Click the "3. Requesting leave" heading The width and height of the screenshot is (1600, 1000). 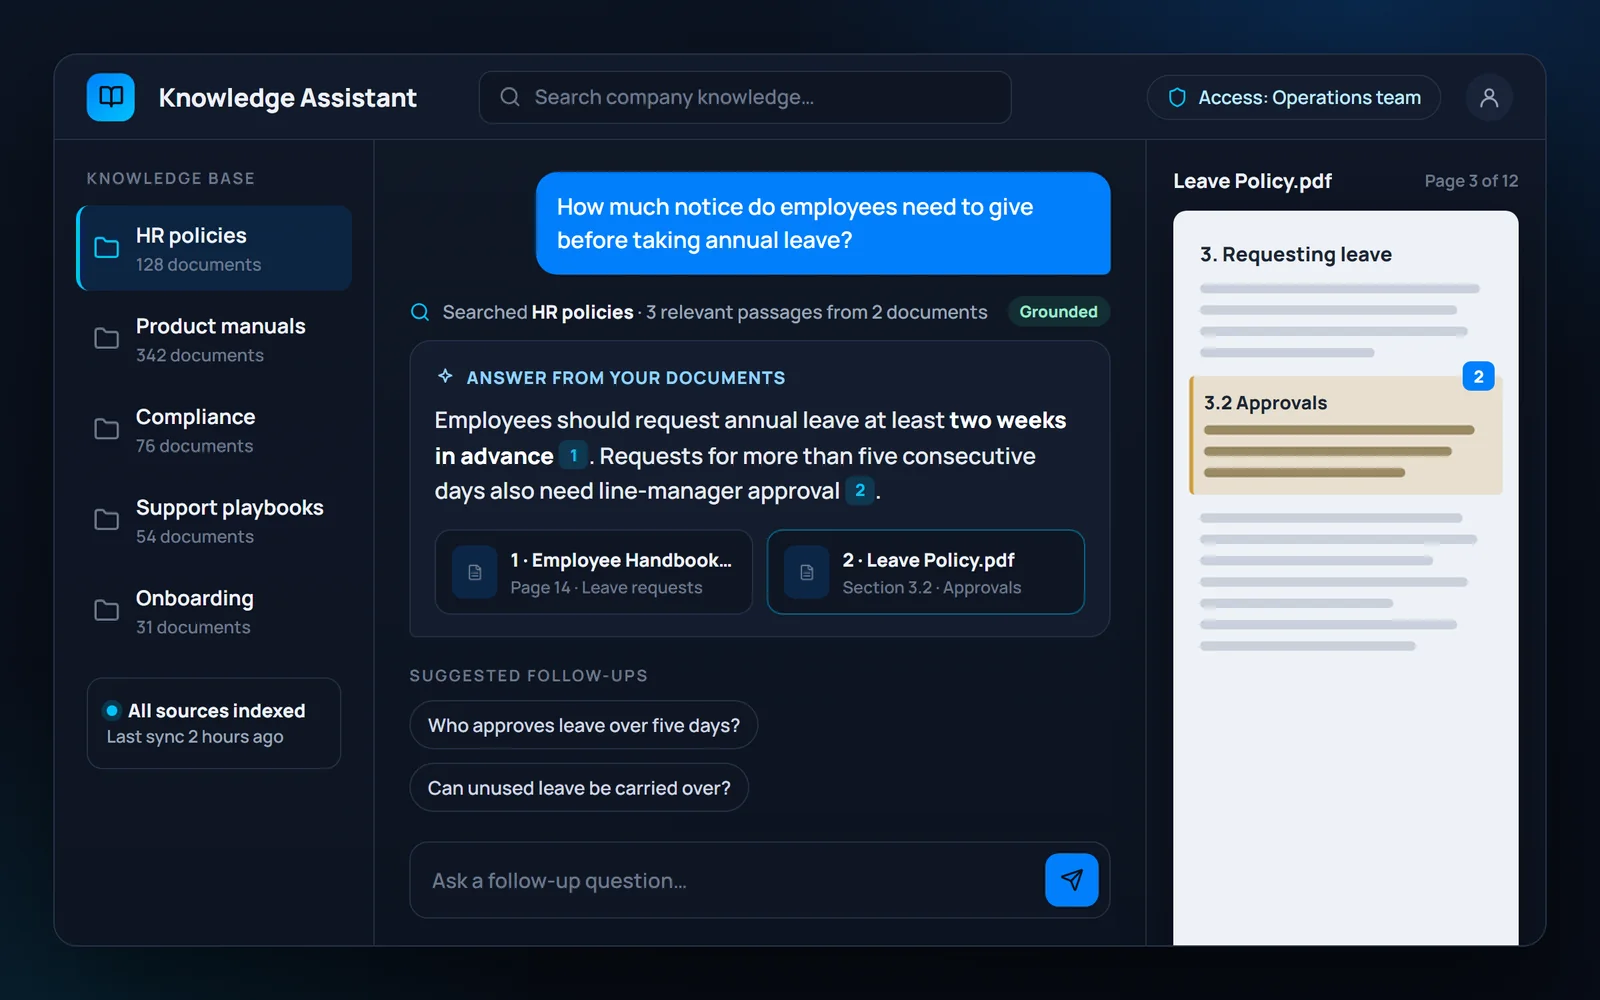[x=1296, y=254]
